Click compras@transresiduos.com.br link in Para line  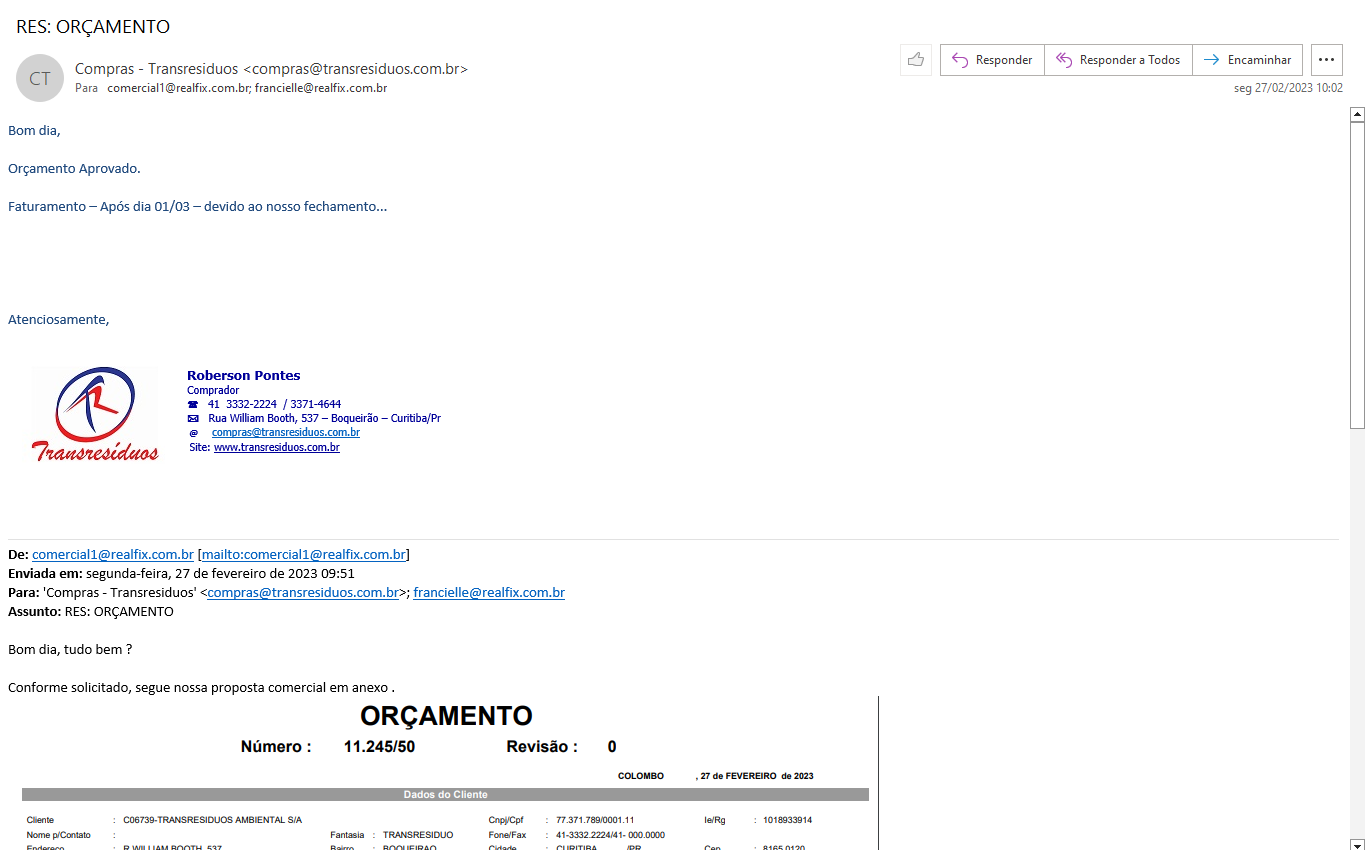pos(303,593)
